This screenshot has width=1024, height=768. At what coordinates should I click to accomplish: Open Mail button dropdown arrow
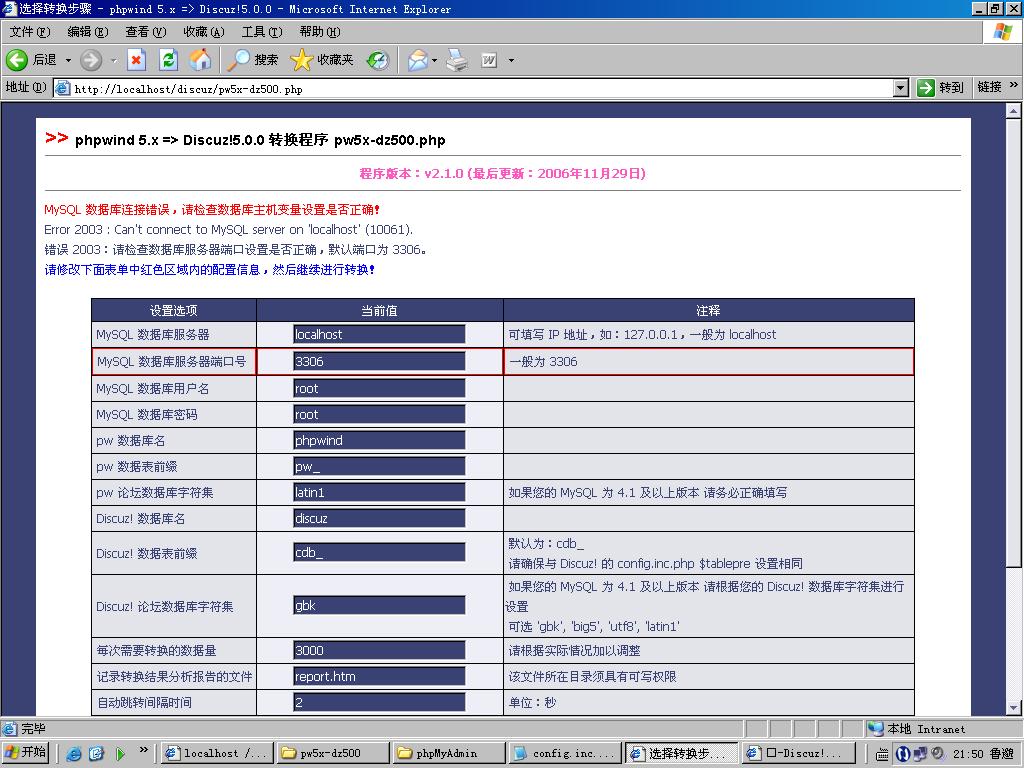click(434, 60)
